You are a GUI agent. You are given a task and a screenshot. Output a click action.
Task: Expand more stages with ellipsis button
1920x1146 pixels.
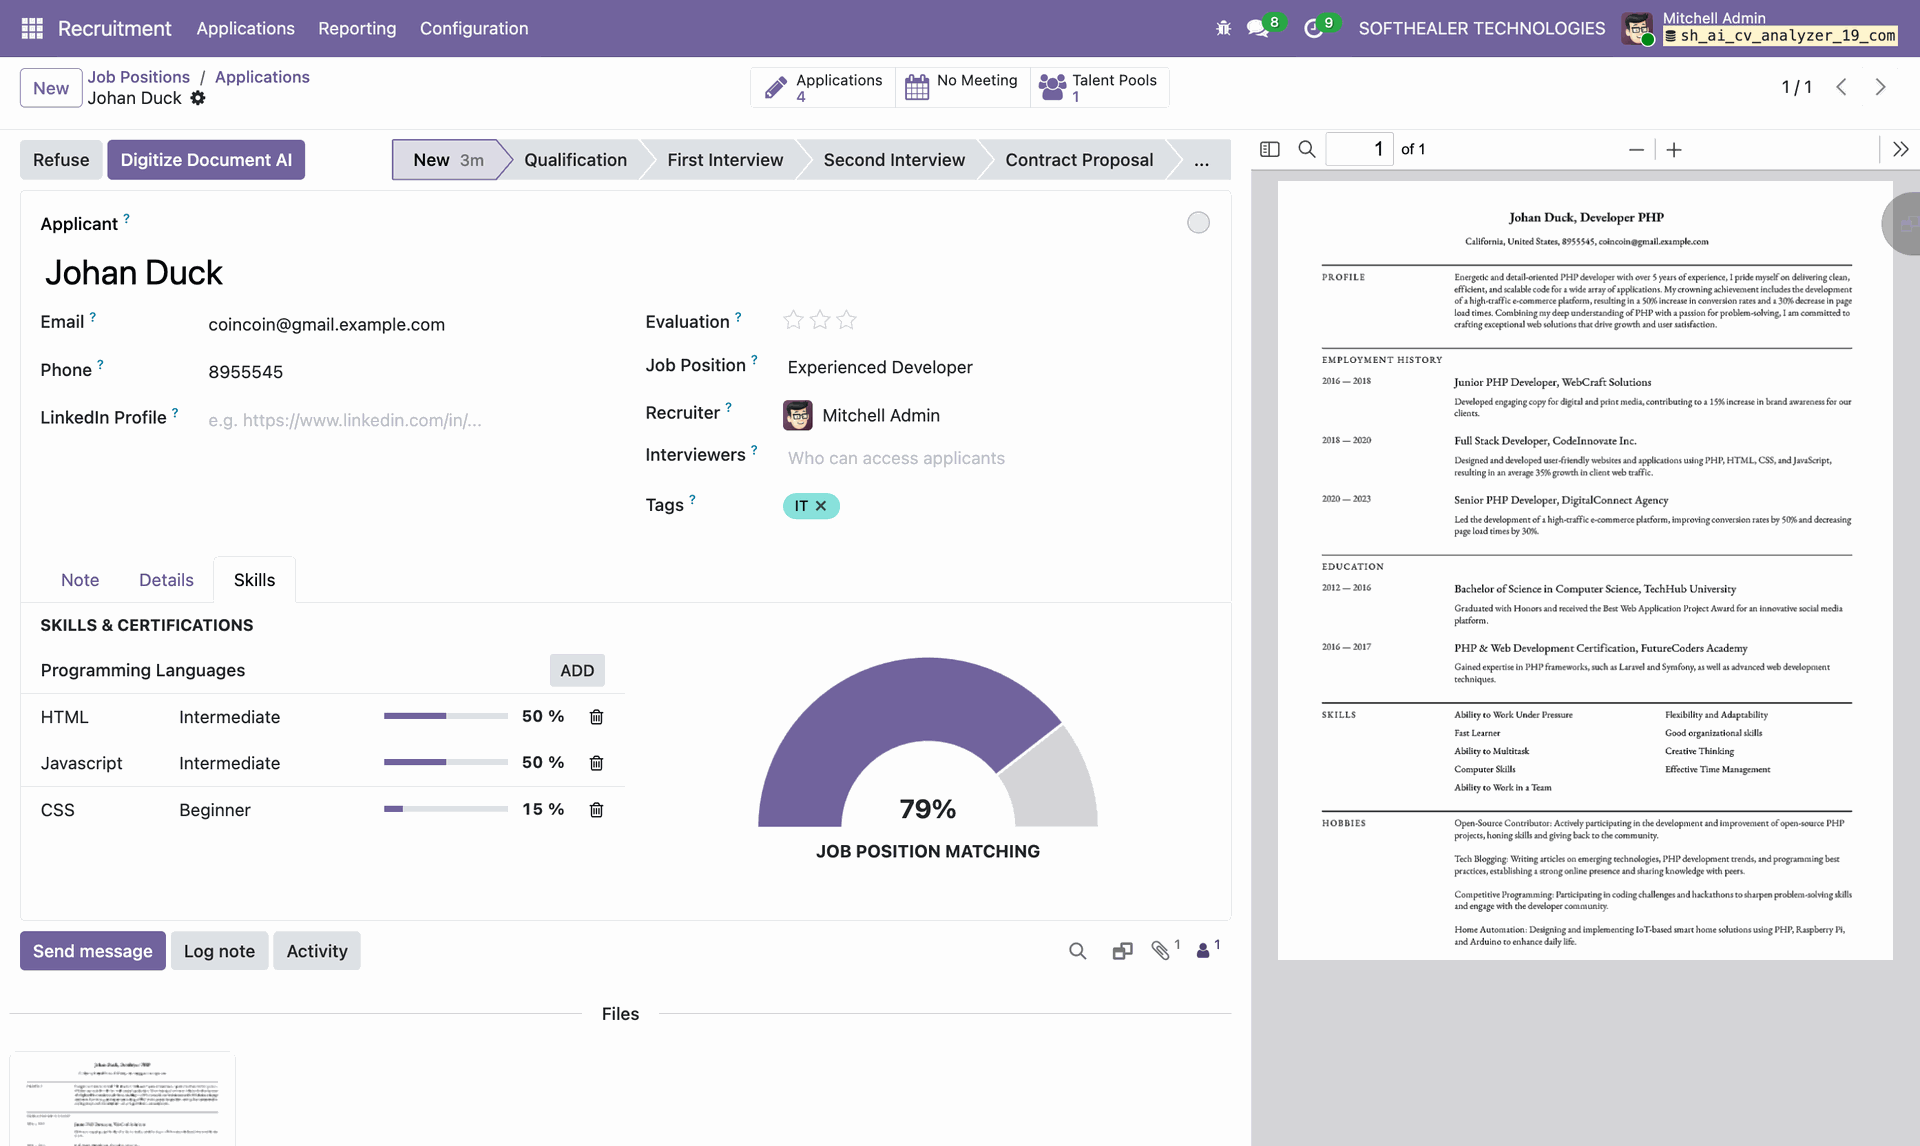(x=1201, y=160)
